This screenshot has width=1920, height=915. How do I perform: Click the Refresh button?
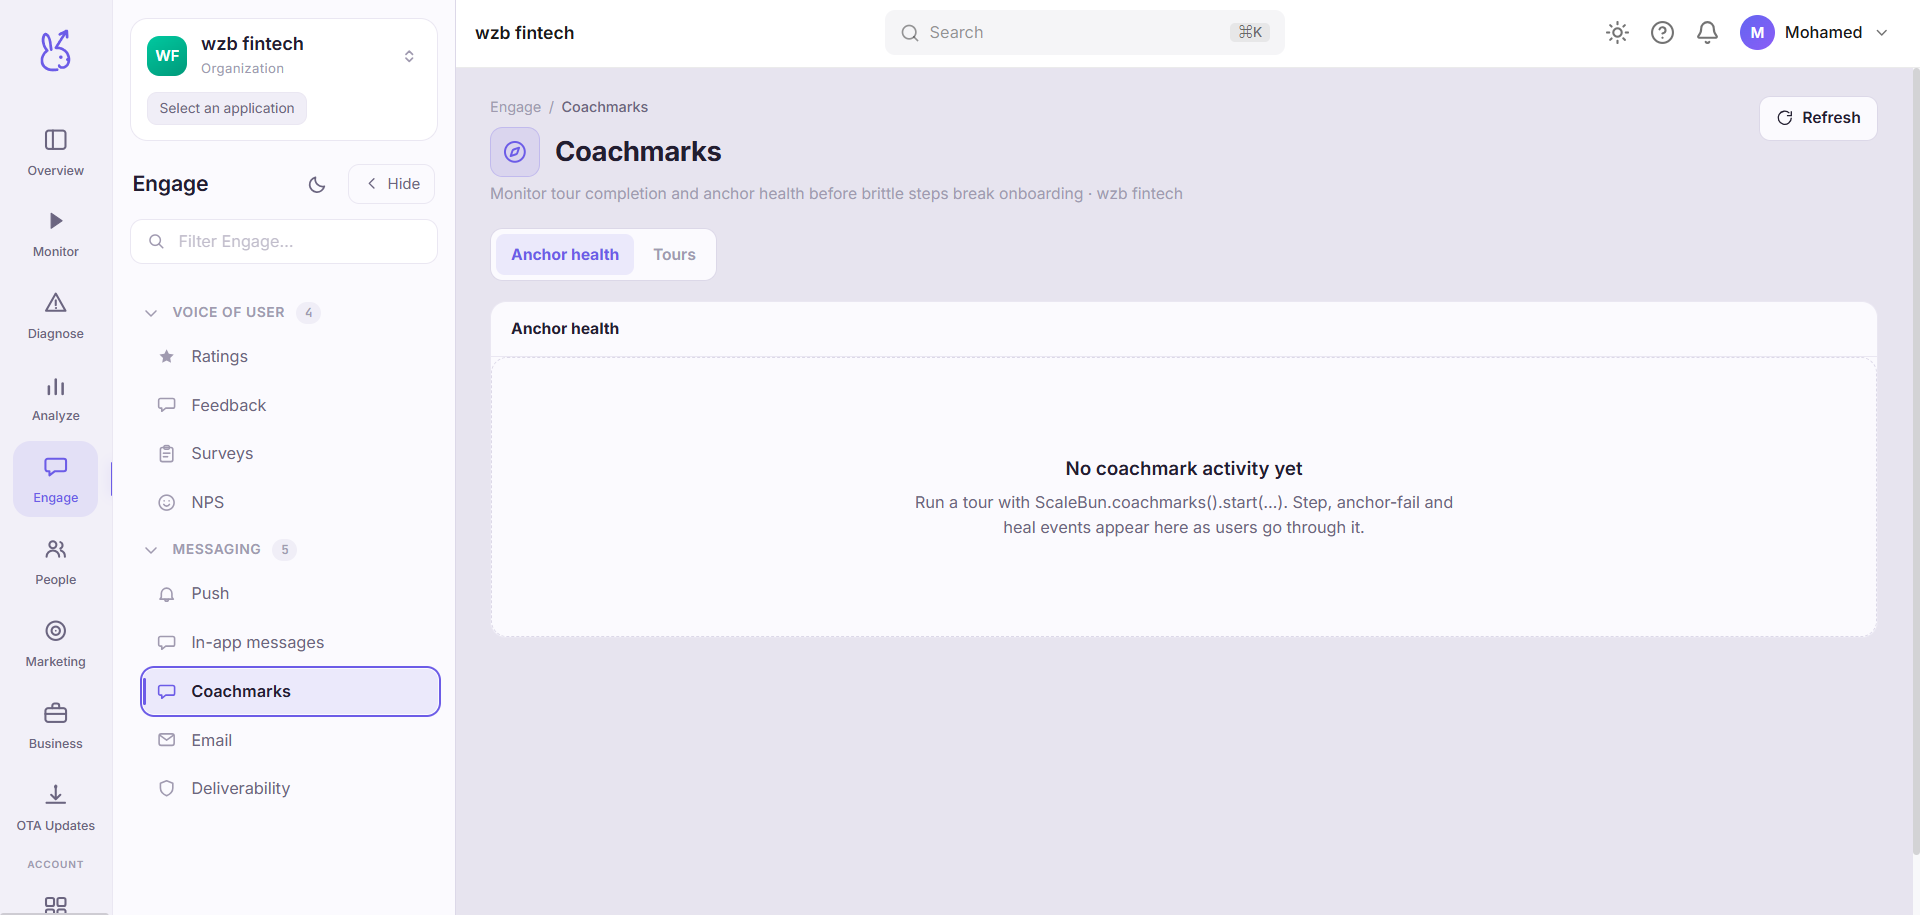click(x=1818, y=118)
